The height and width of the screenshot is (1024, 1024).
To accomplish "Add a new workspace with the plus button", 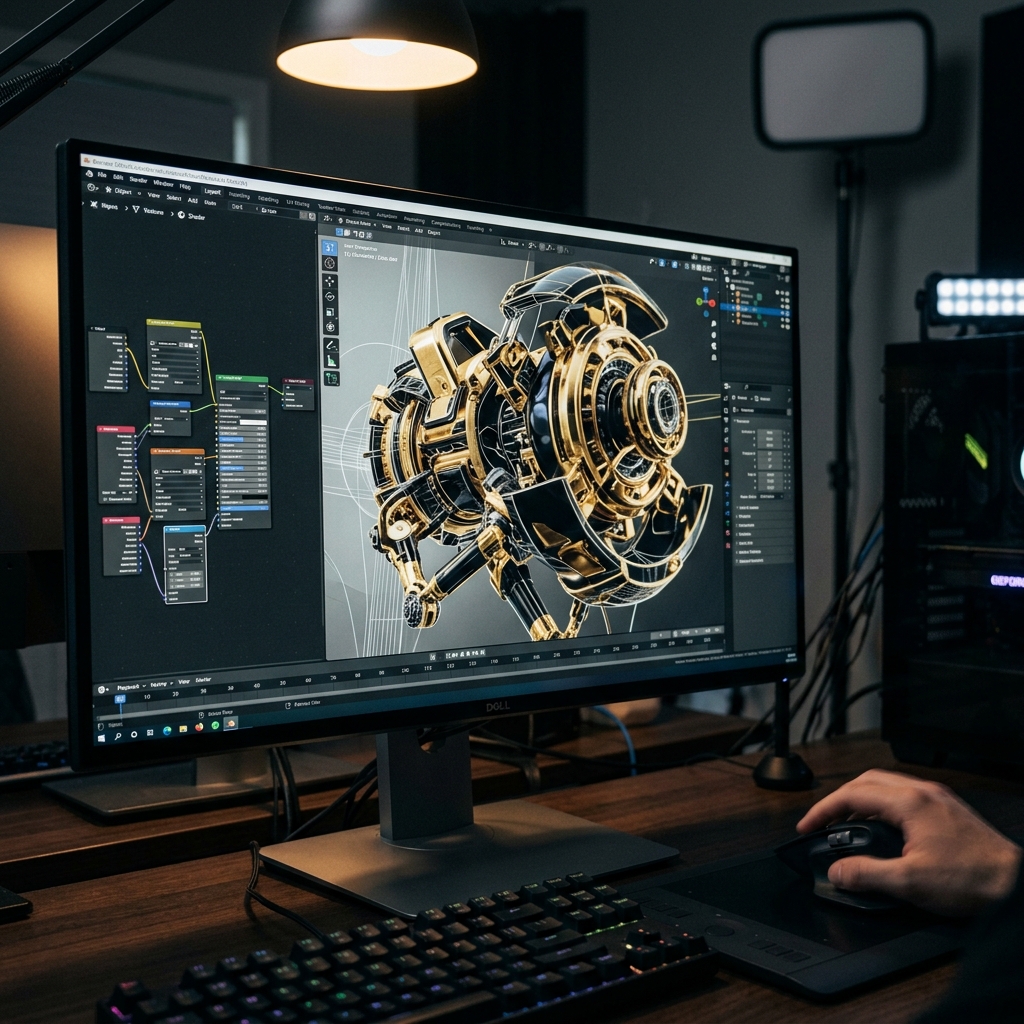I will (490, 230).
